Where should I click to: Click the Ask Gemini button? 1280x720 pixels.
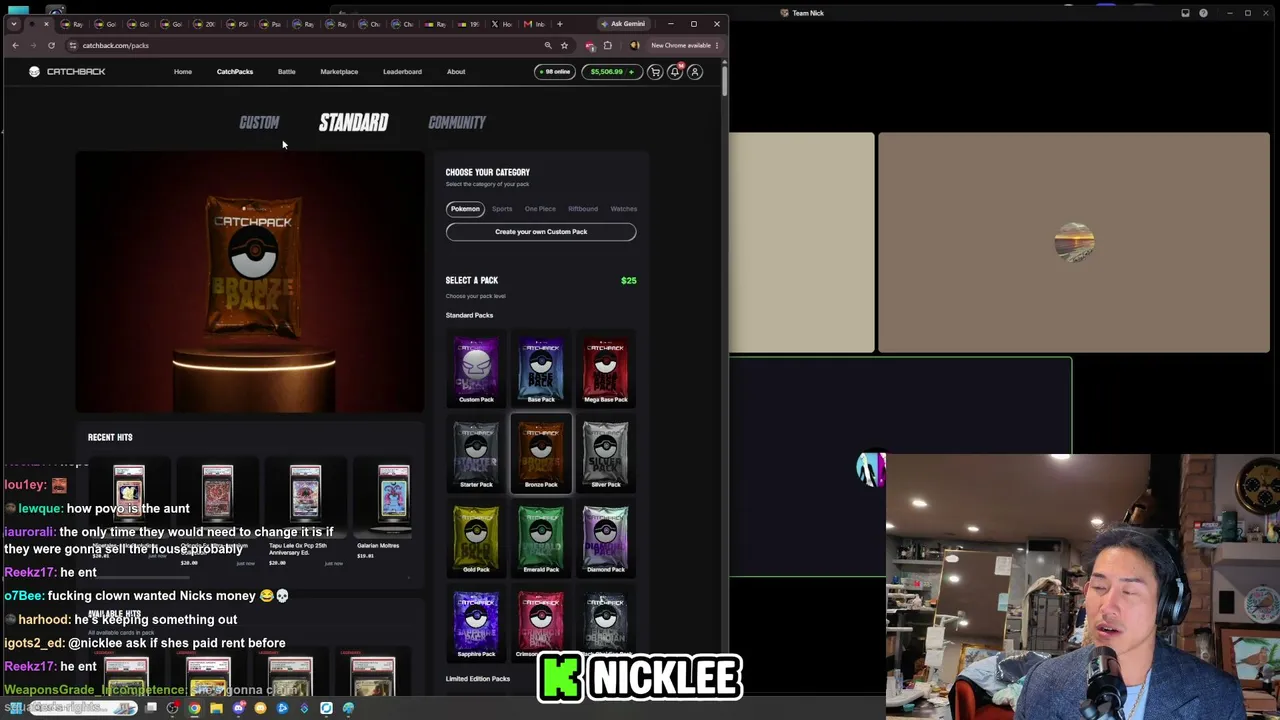[624, 24]
